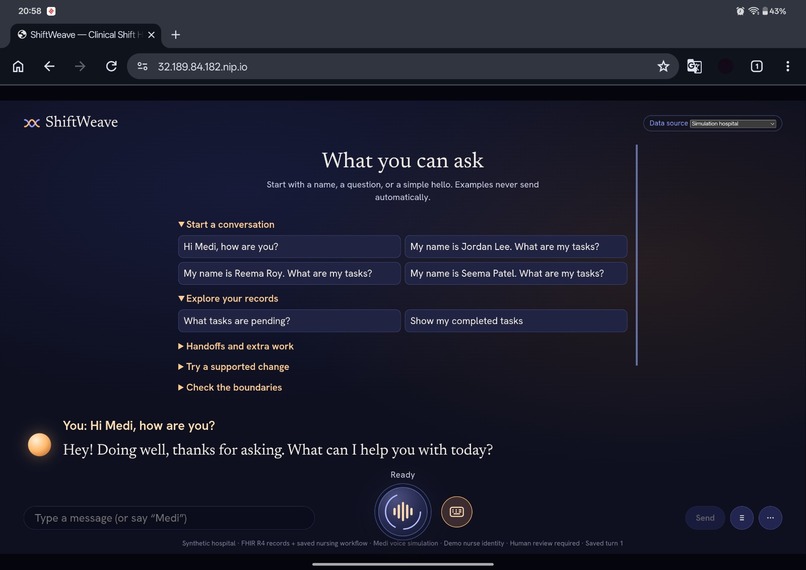Click the glowing Medi orb avatar
The height and width of the screenshot is (570, 806).
pos(40,445)
